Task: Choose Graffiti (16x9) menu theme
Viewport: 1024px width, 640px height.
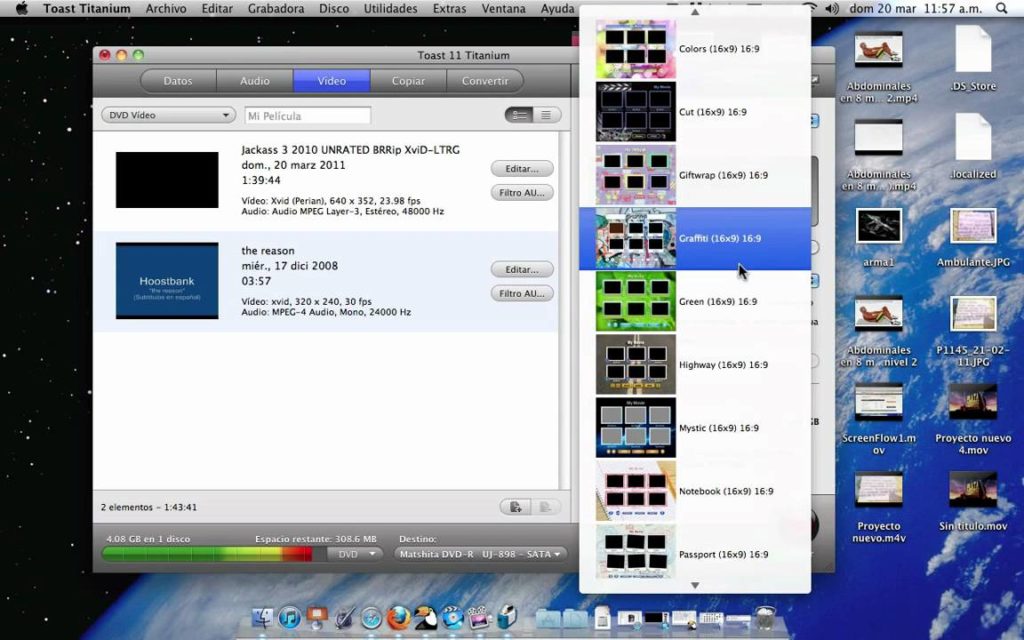Action: 695,238
